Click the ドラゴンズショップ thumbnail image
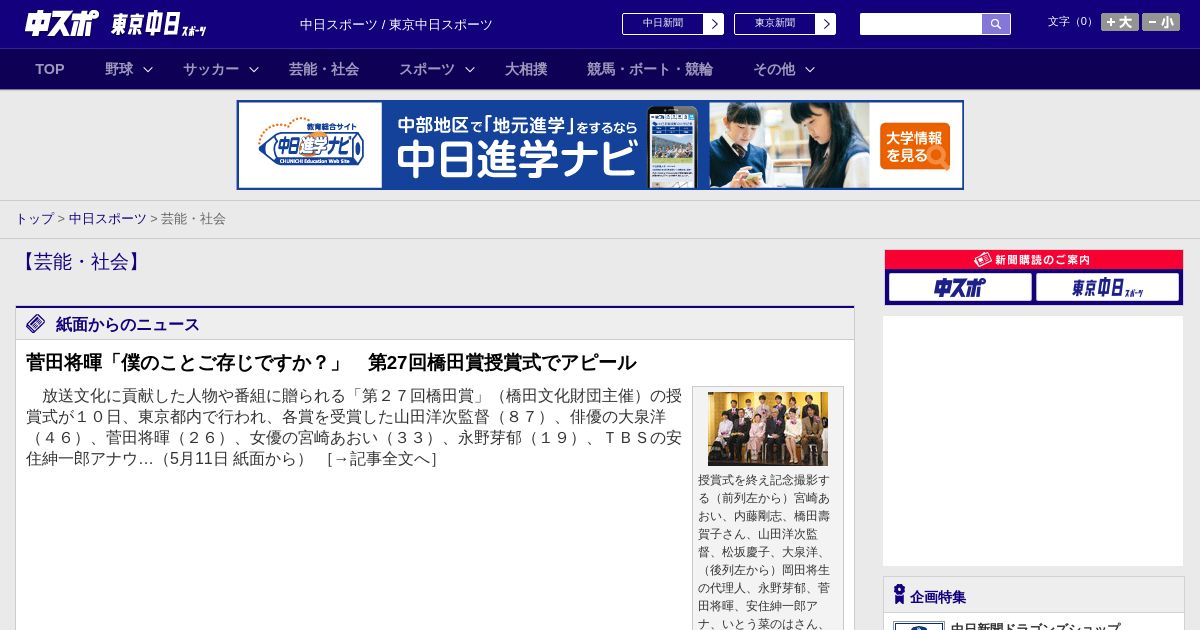Viewport: 1200px width, 630px height. pyautogui.click(x=919, y=626)
